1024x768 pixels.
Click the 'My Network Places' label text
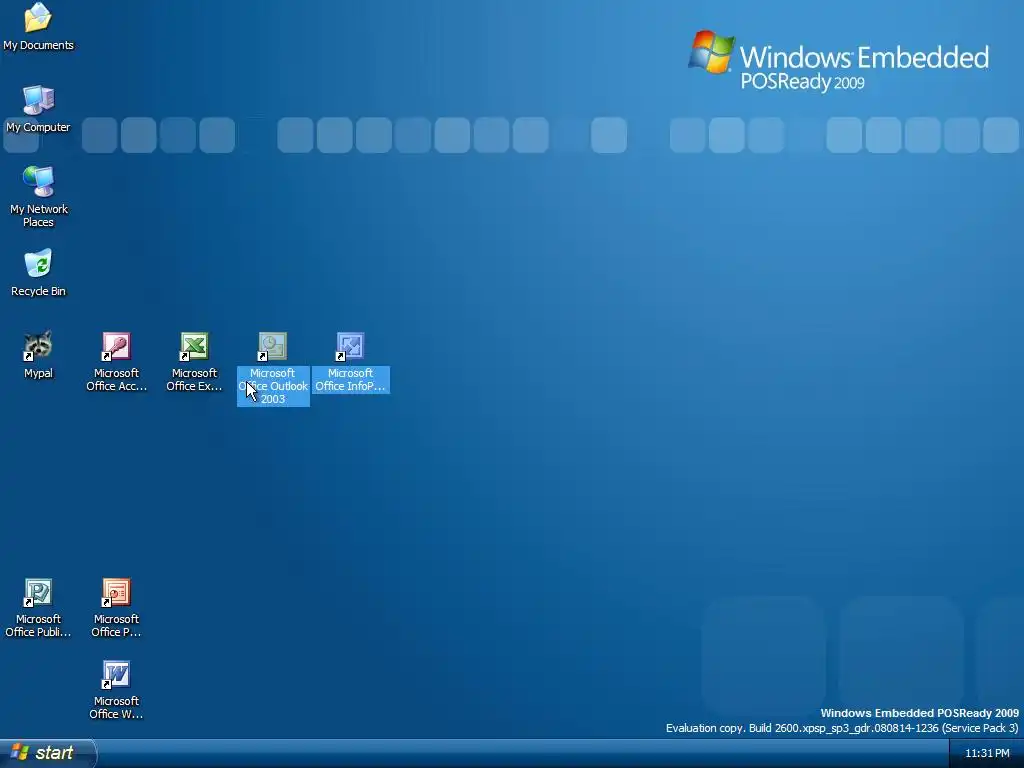pos(39,216)
